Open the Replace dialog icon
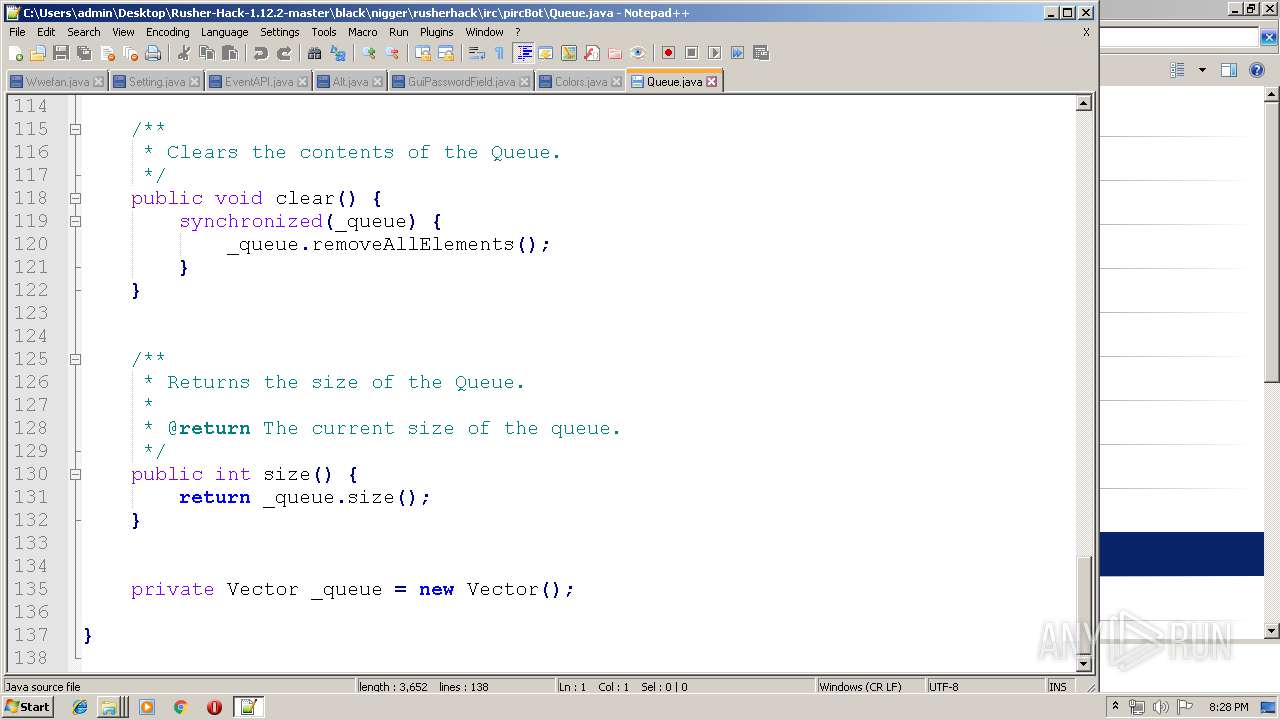Image resolution: width=1280 pixels, height=720 pixels. [338, 53]
